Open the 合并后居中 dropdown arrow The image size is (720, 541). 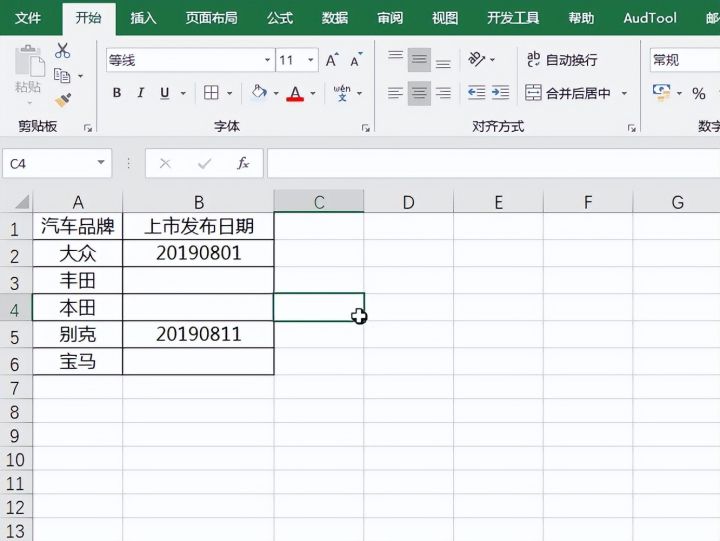coord(624,93)
